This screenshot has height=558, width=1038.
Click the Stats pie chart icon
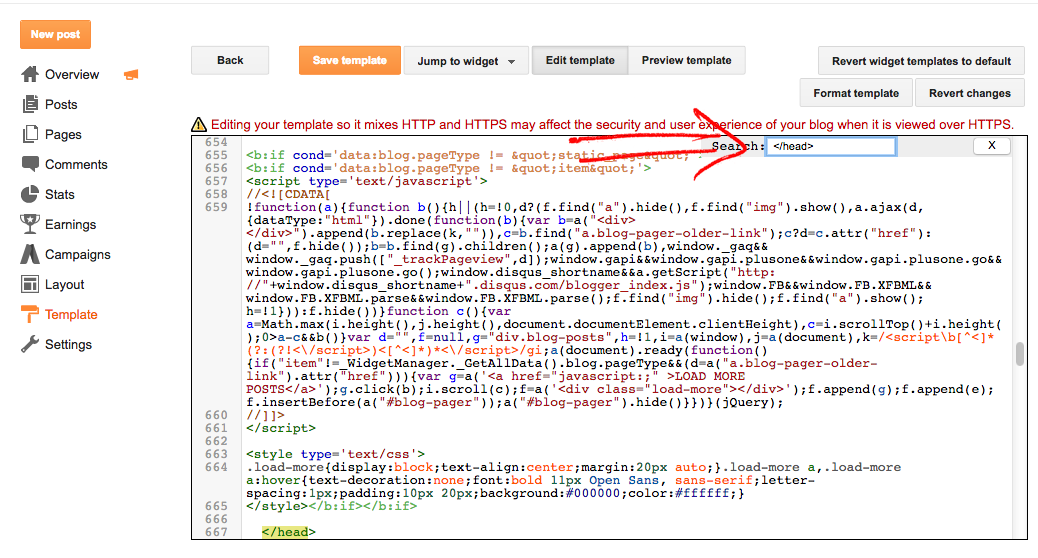[30, 194]
